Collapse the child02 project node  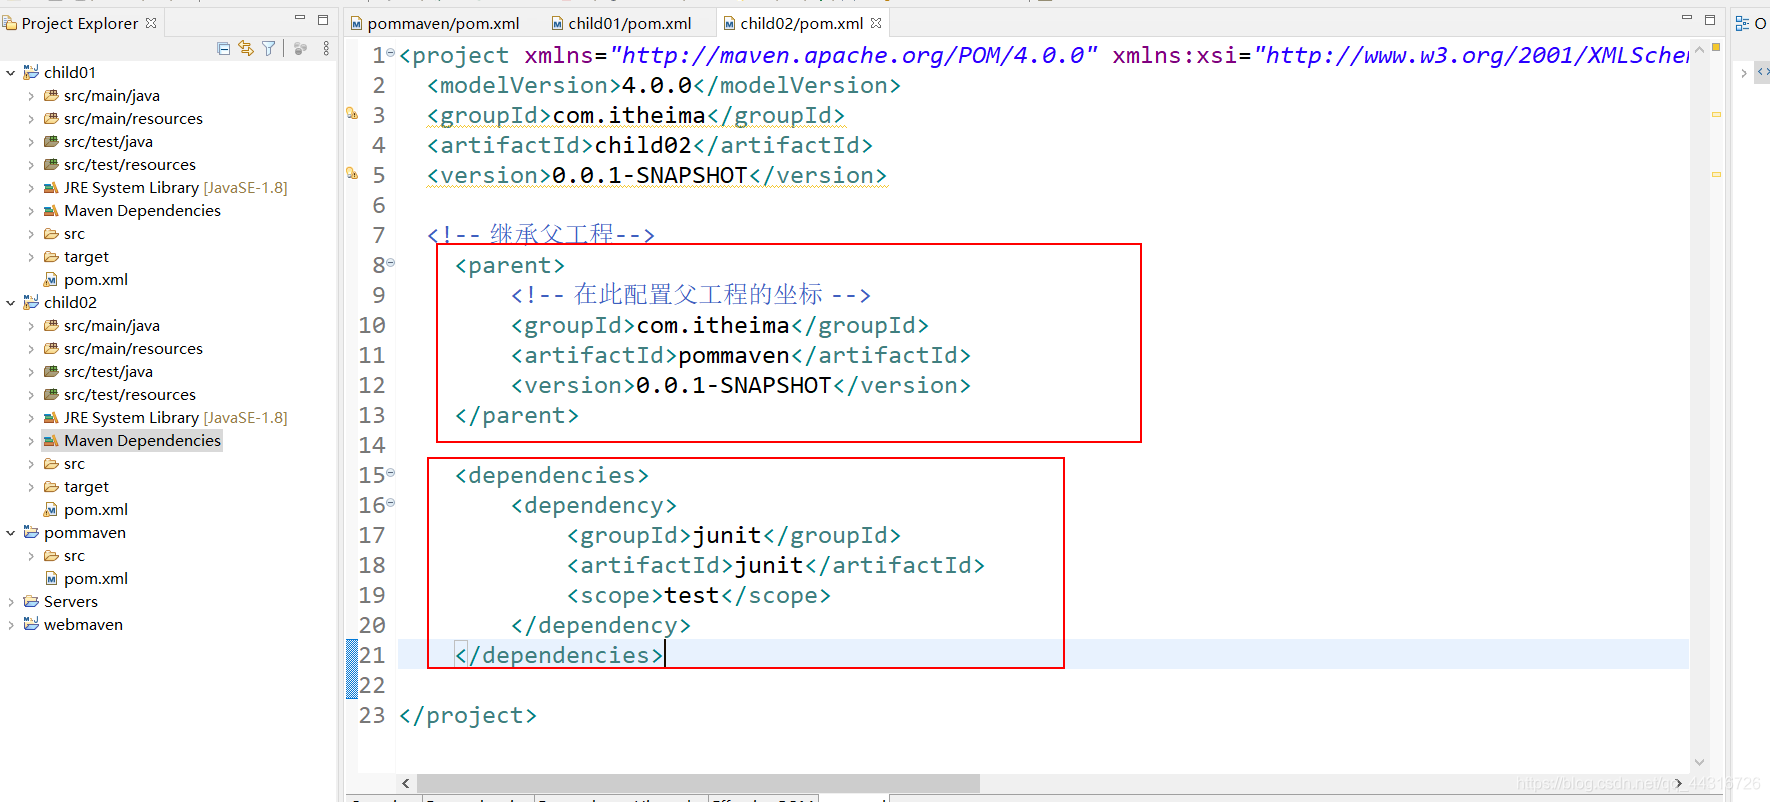[11, 302]
